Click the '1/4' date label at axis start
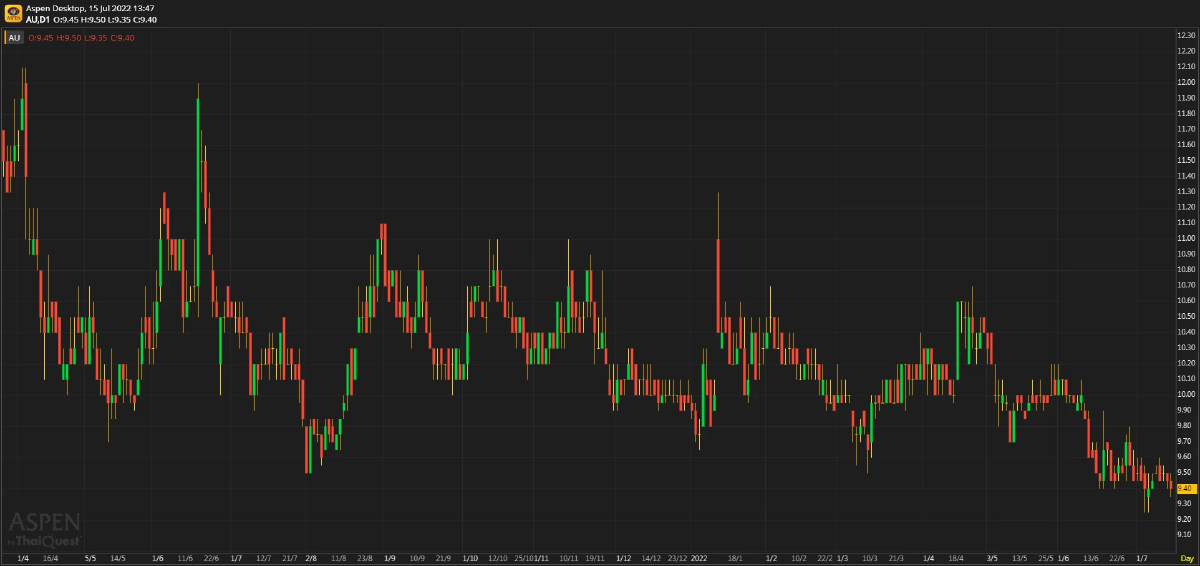The width and height of the screenshot is (1200, 566). click(23, 557)
